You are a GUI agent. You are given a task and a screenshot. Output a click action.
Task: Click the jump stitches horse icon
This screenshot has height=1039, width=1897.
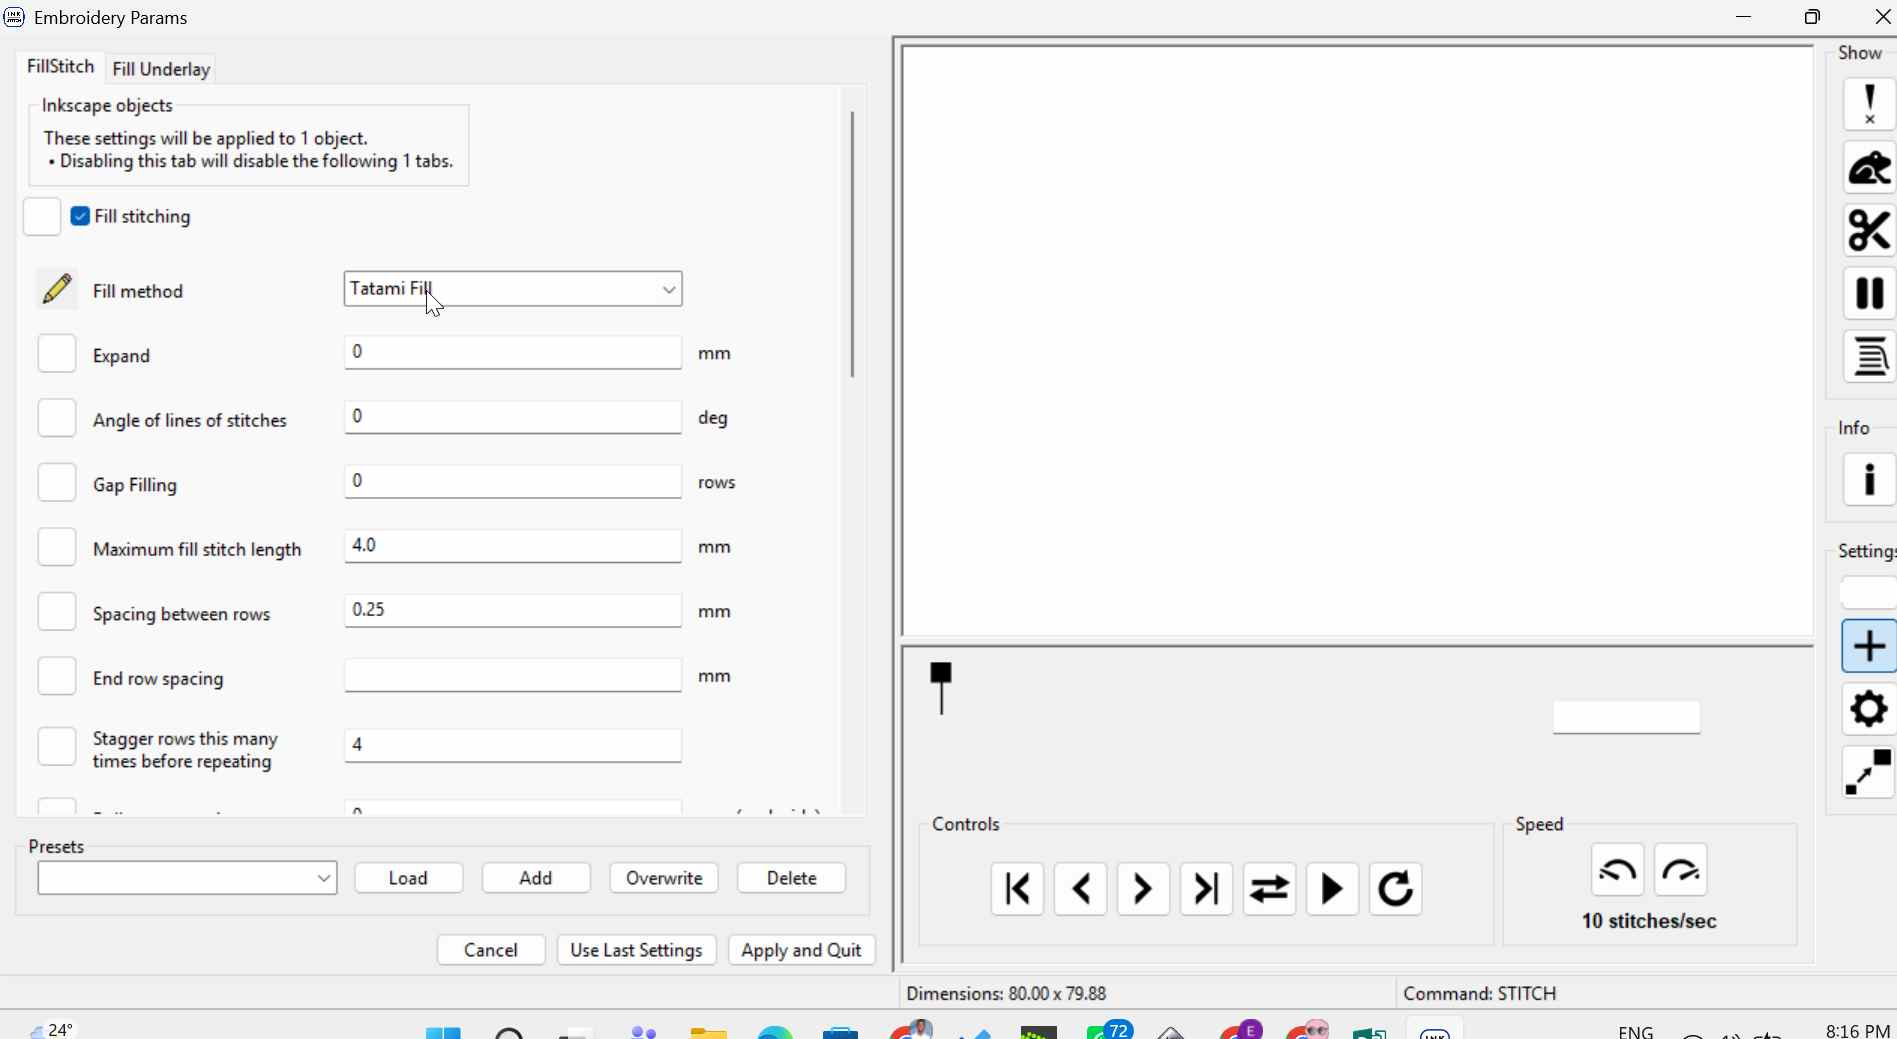(x=1869, y=167)
